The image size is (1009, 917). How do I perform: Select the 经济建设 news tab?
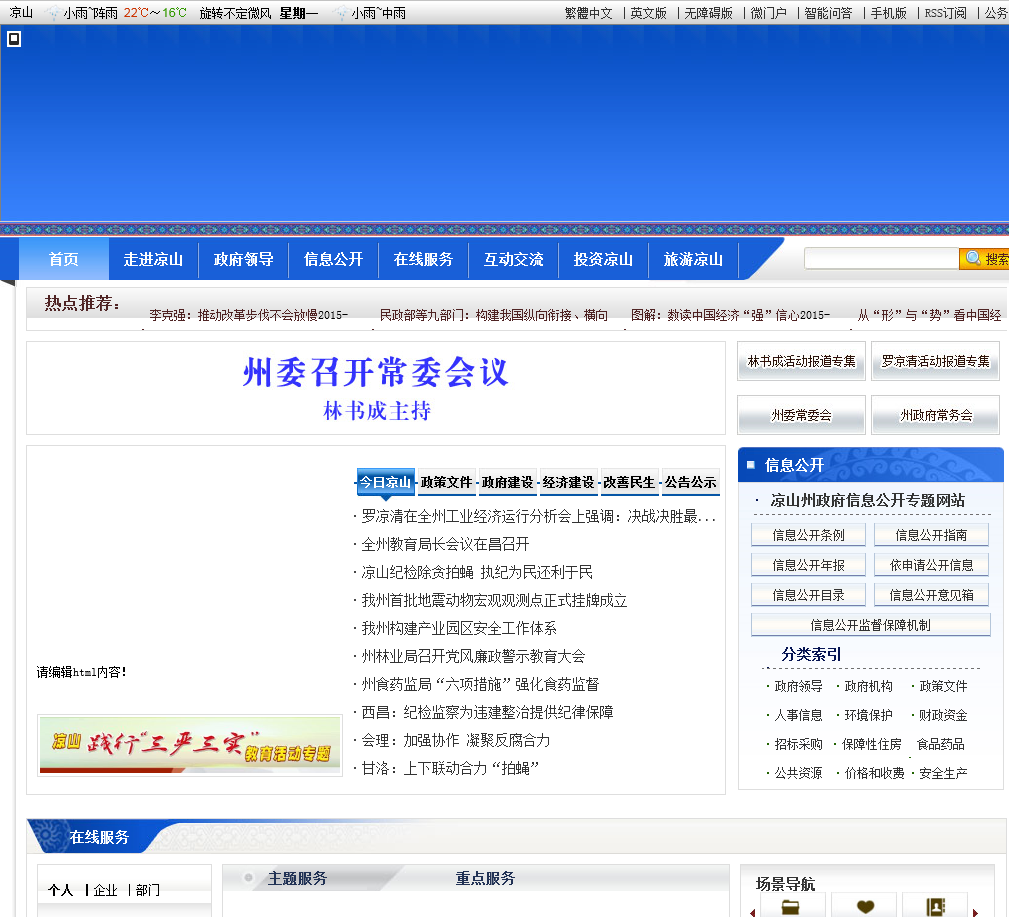[x=568, y=482]
